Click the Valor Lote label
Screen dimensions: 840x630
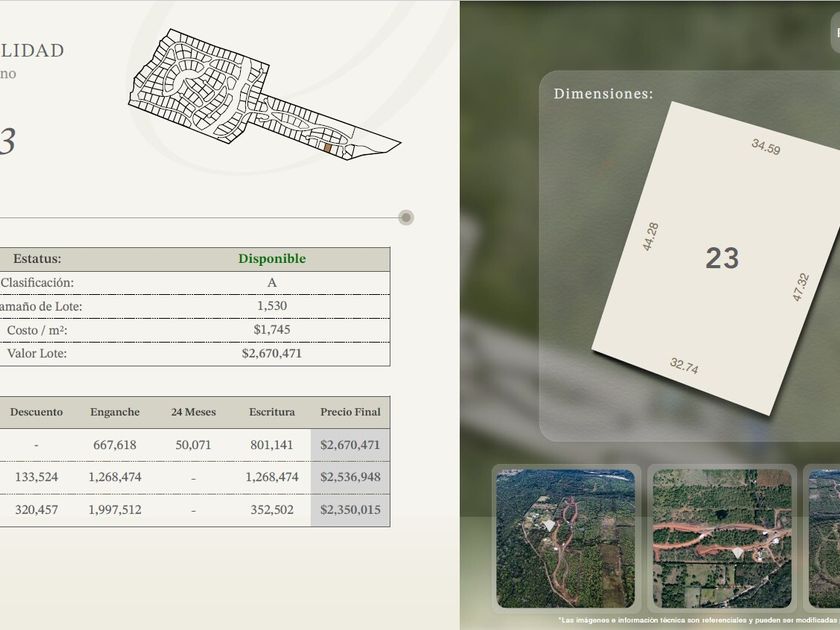(x=37, y=354)
